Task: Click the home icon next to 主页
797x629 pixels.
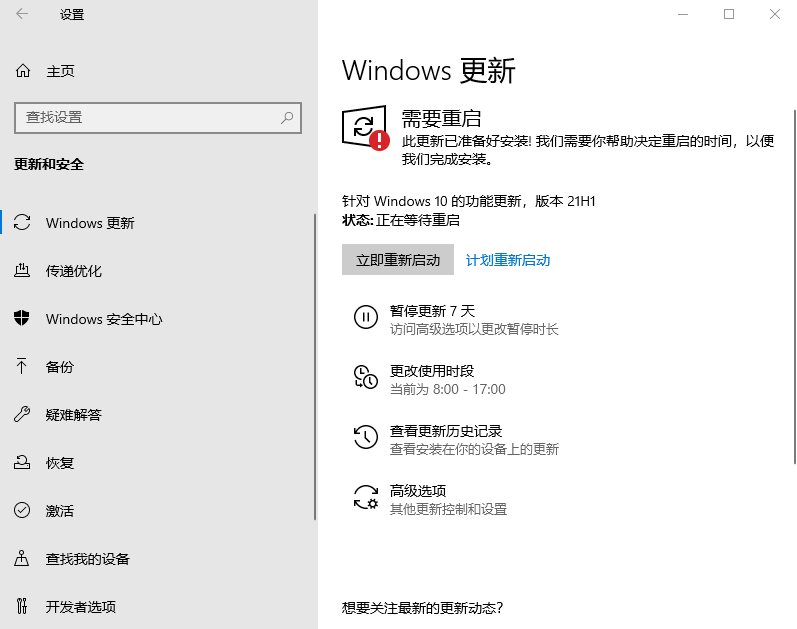Action: 23,71
